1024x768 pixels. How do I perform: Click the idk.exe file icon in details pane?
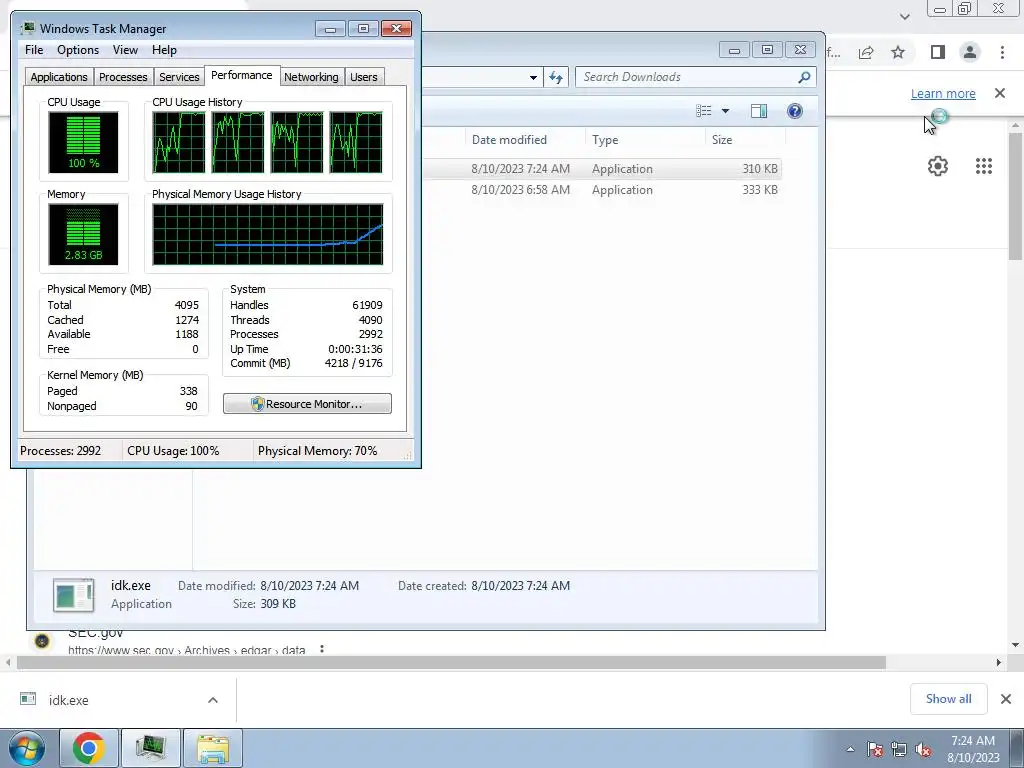(73, 594)
